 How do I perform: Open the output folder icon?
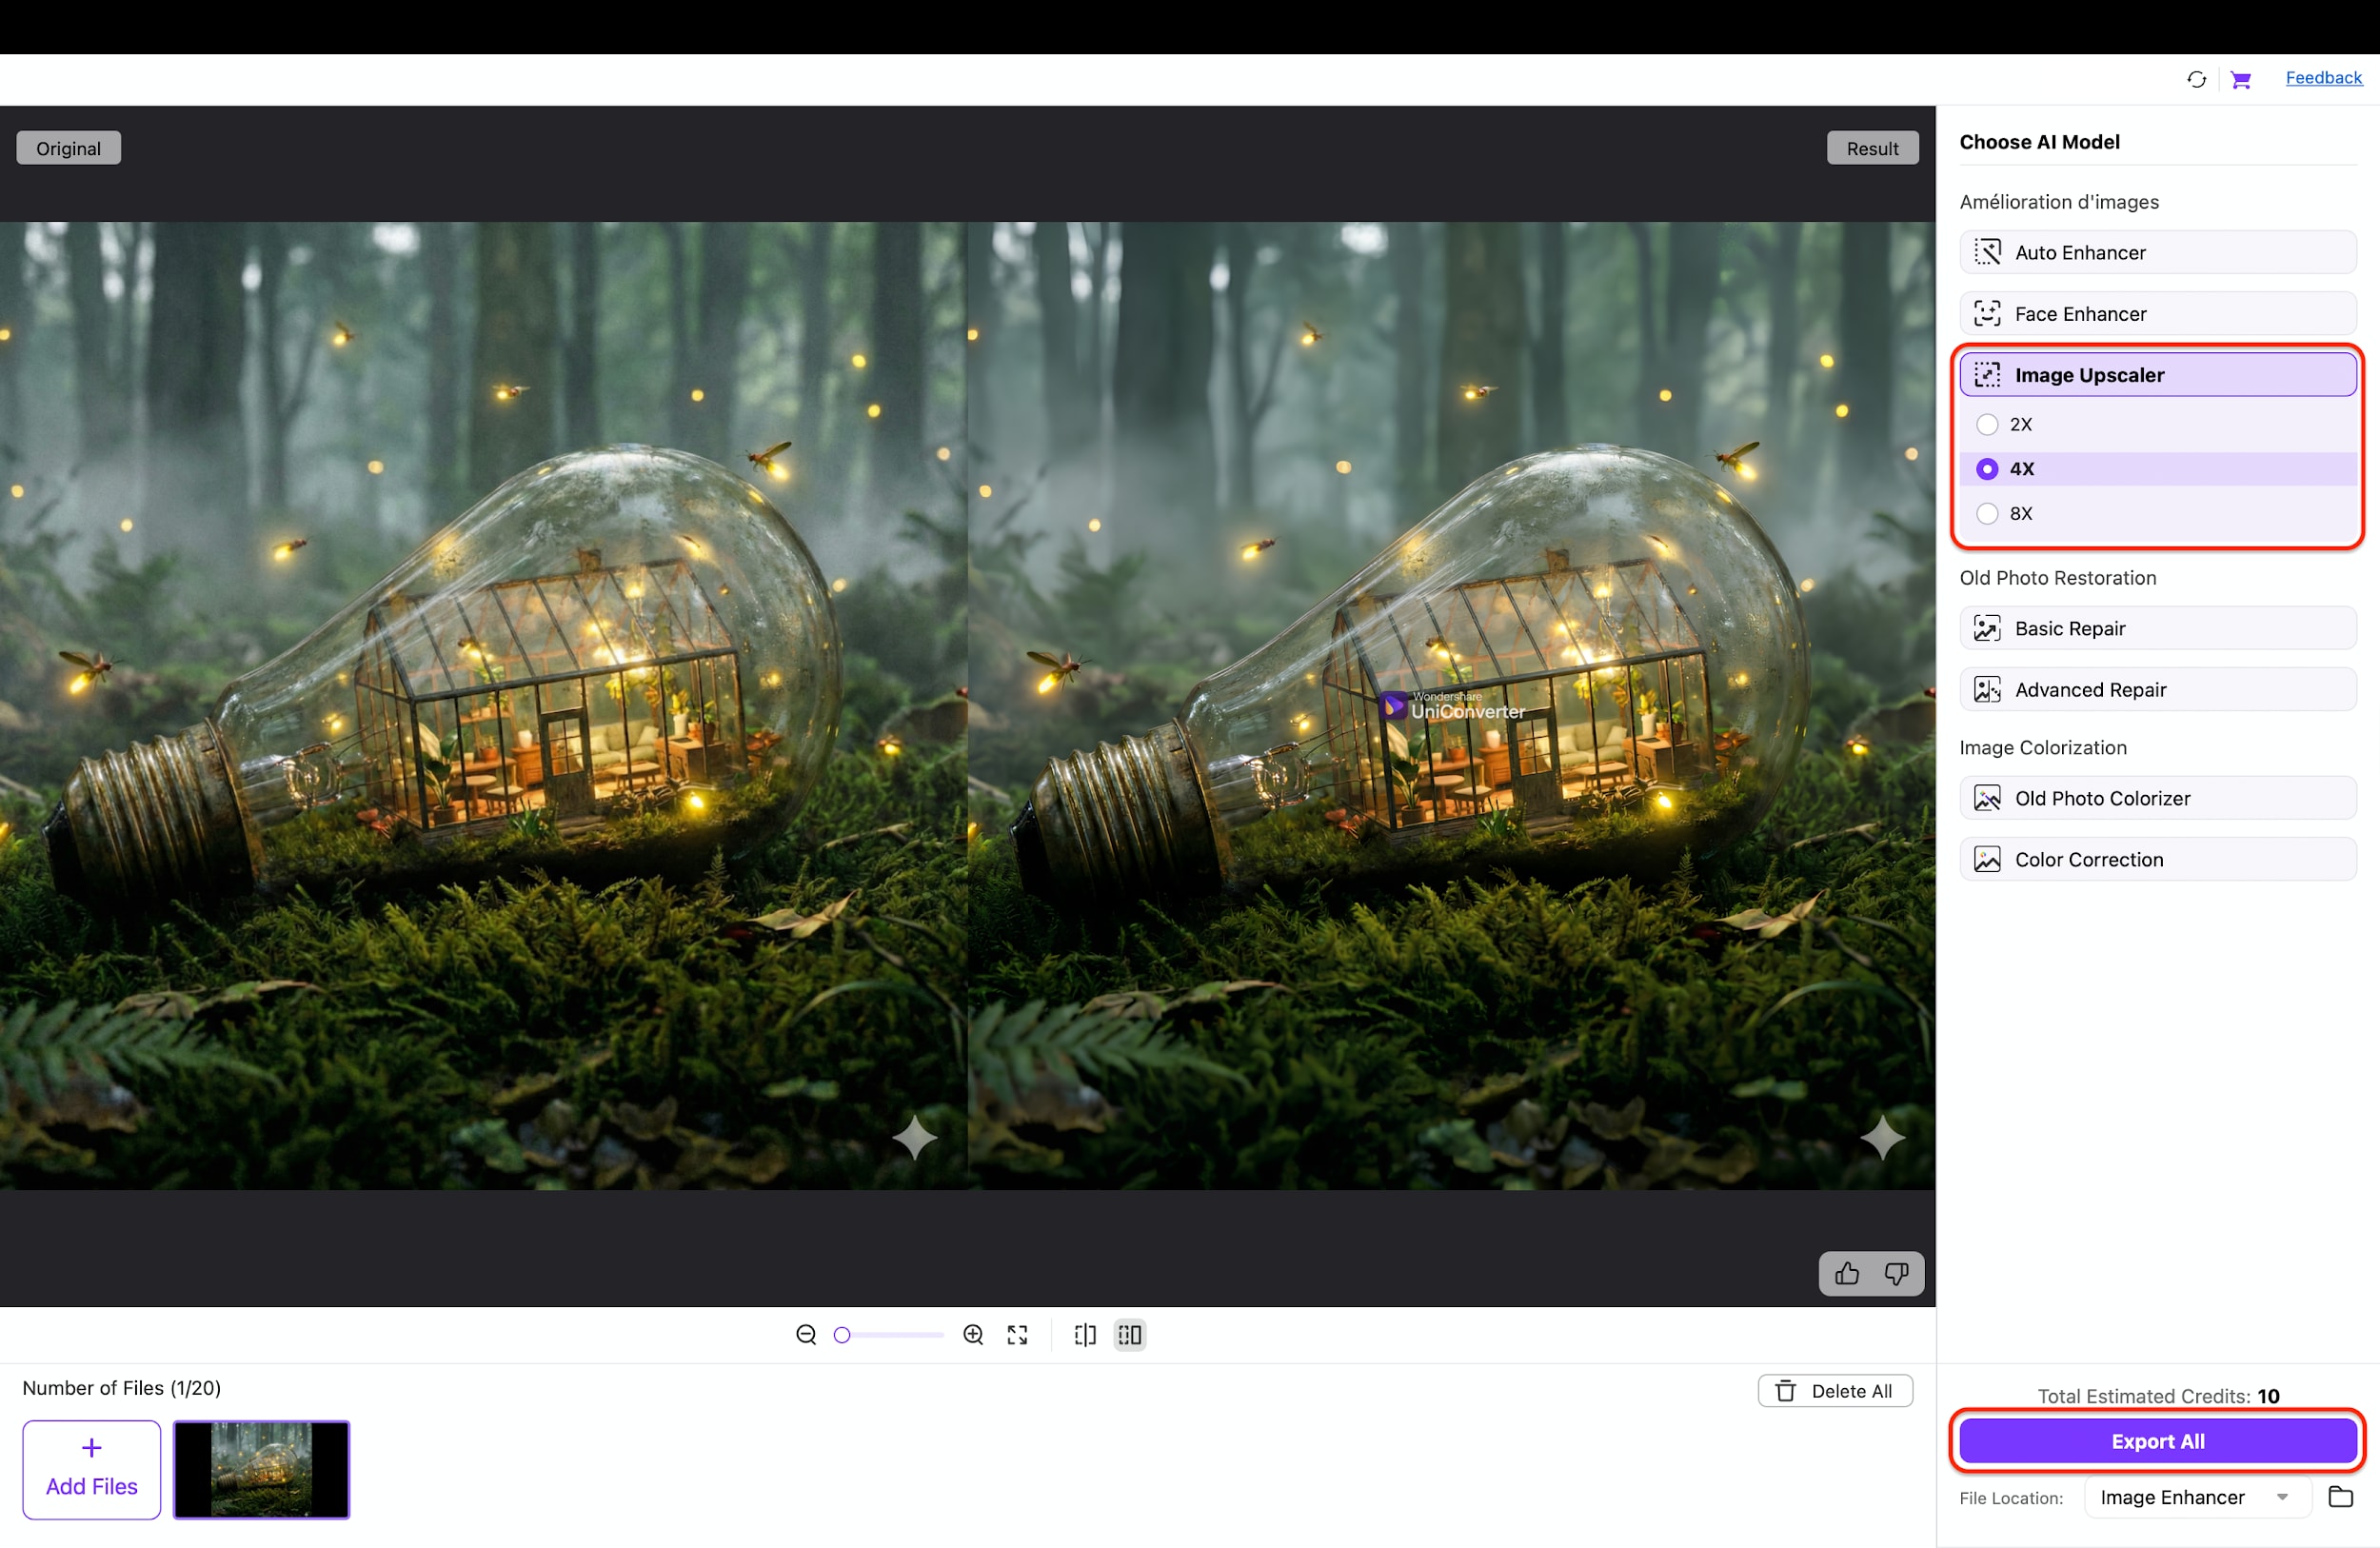coord(2340,1497)
